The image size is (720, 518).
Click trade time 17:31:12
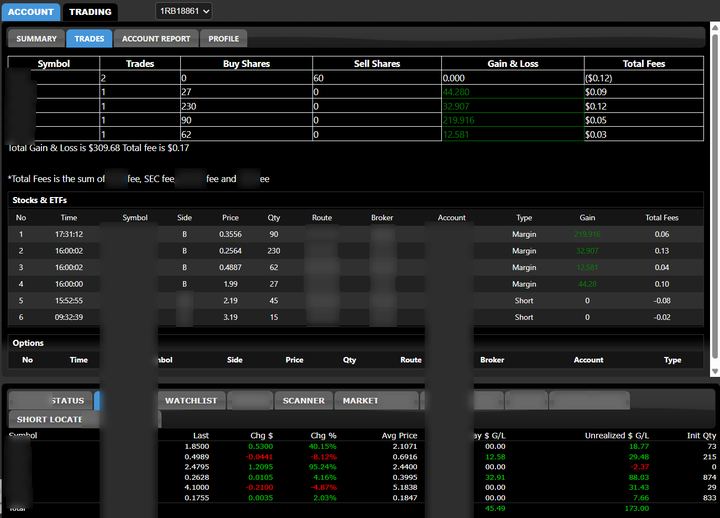coord(69,234)
